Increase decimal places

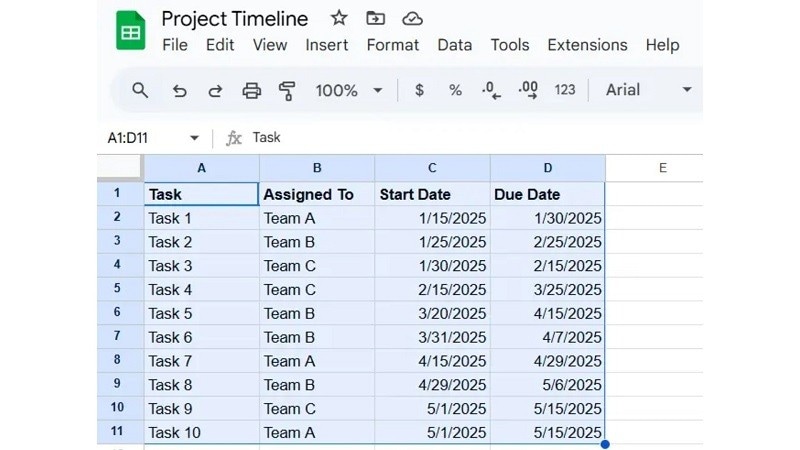528,90
